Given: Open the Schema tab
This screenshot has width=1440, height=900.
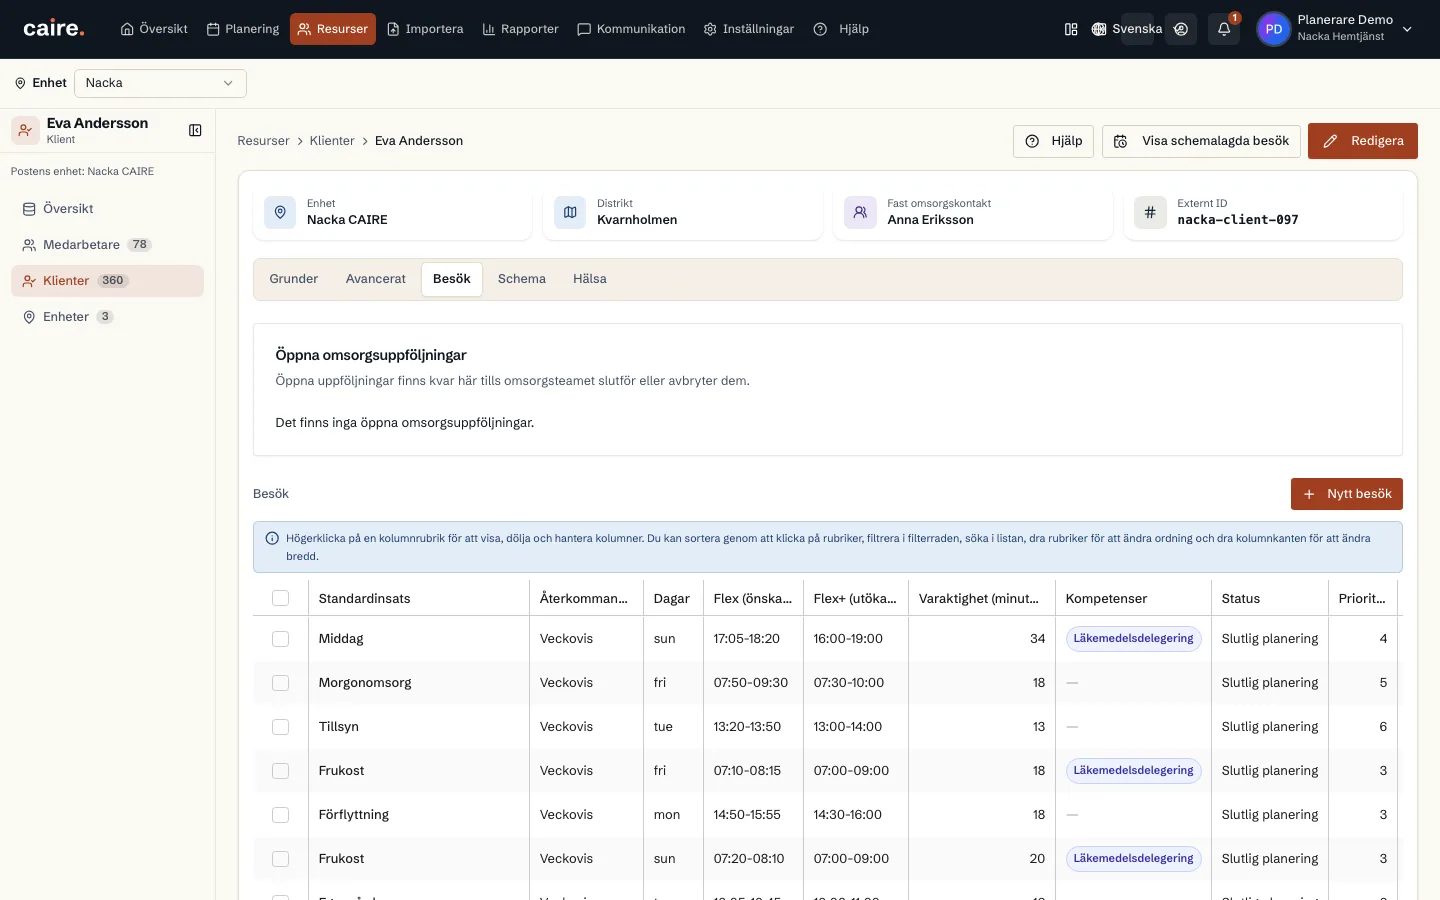Looking at the screenshot, I should click(522, 279).
